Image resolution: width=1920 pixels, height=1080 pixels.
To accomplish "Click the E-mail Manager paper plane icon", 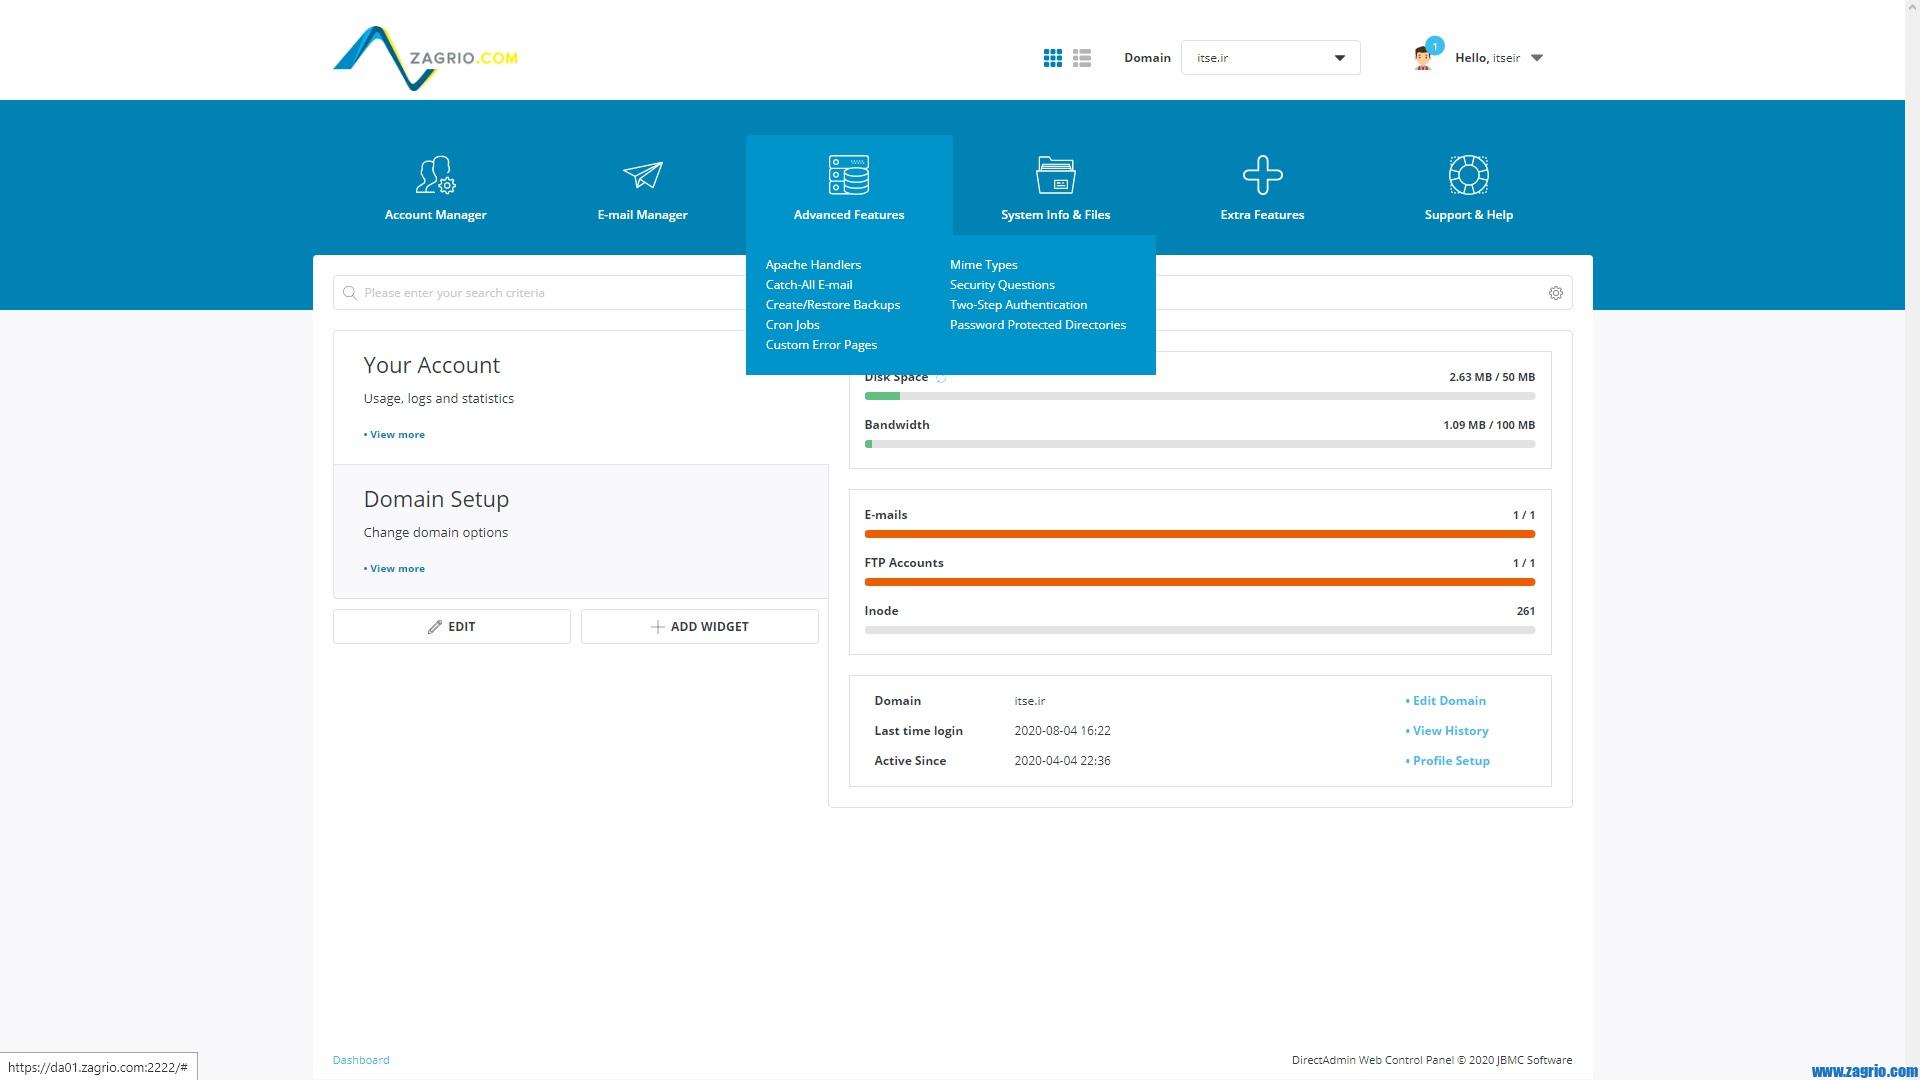I will (x=642, y=175).
